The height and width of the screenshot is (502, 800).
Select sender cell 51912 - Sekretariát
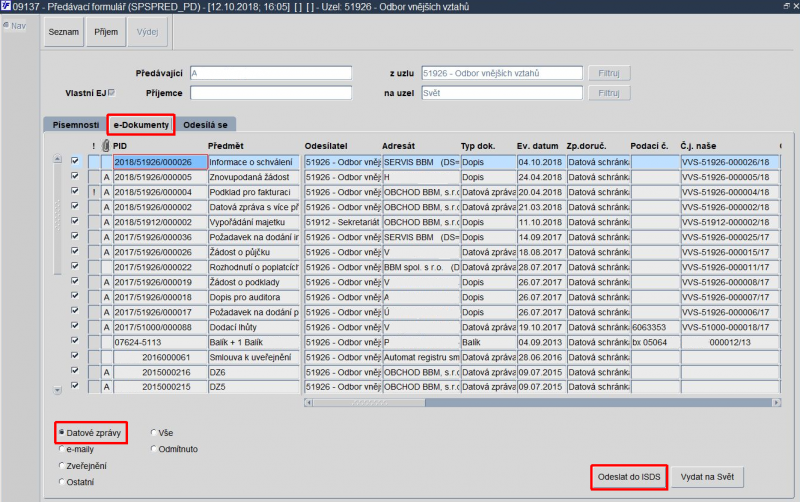pyautogui.click(x=342, y=222)
